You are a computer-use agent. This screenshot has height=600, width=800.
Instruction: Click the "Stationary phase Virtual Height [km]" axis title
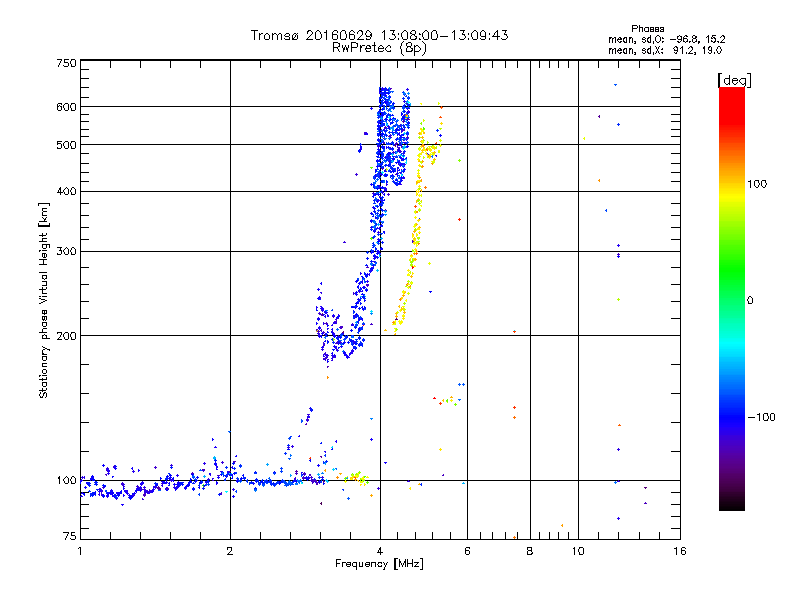click(x=44, y=300)
